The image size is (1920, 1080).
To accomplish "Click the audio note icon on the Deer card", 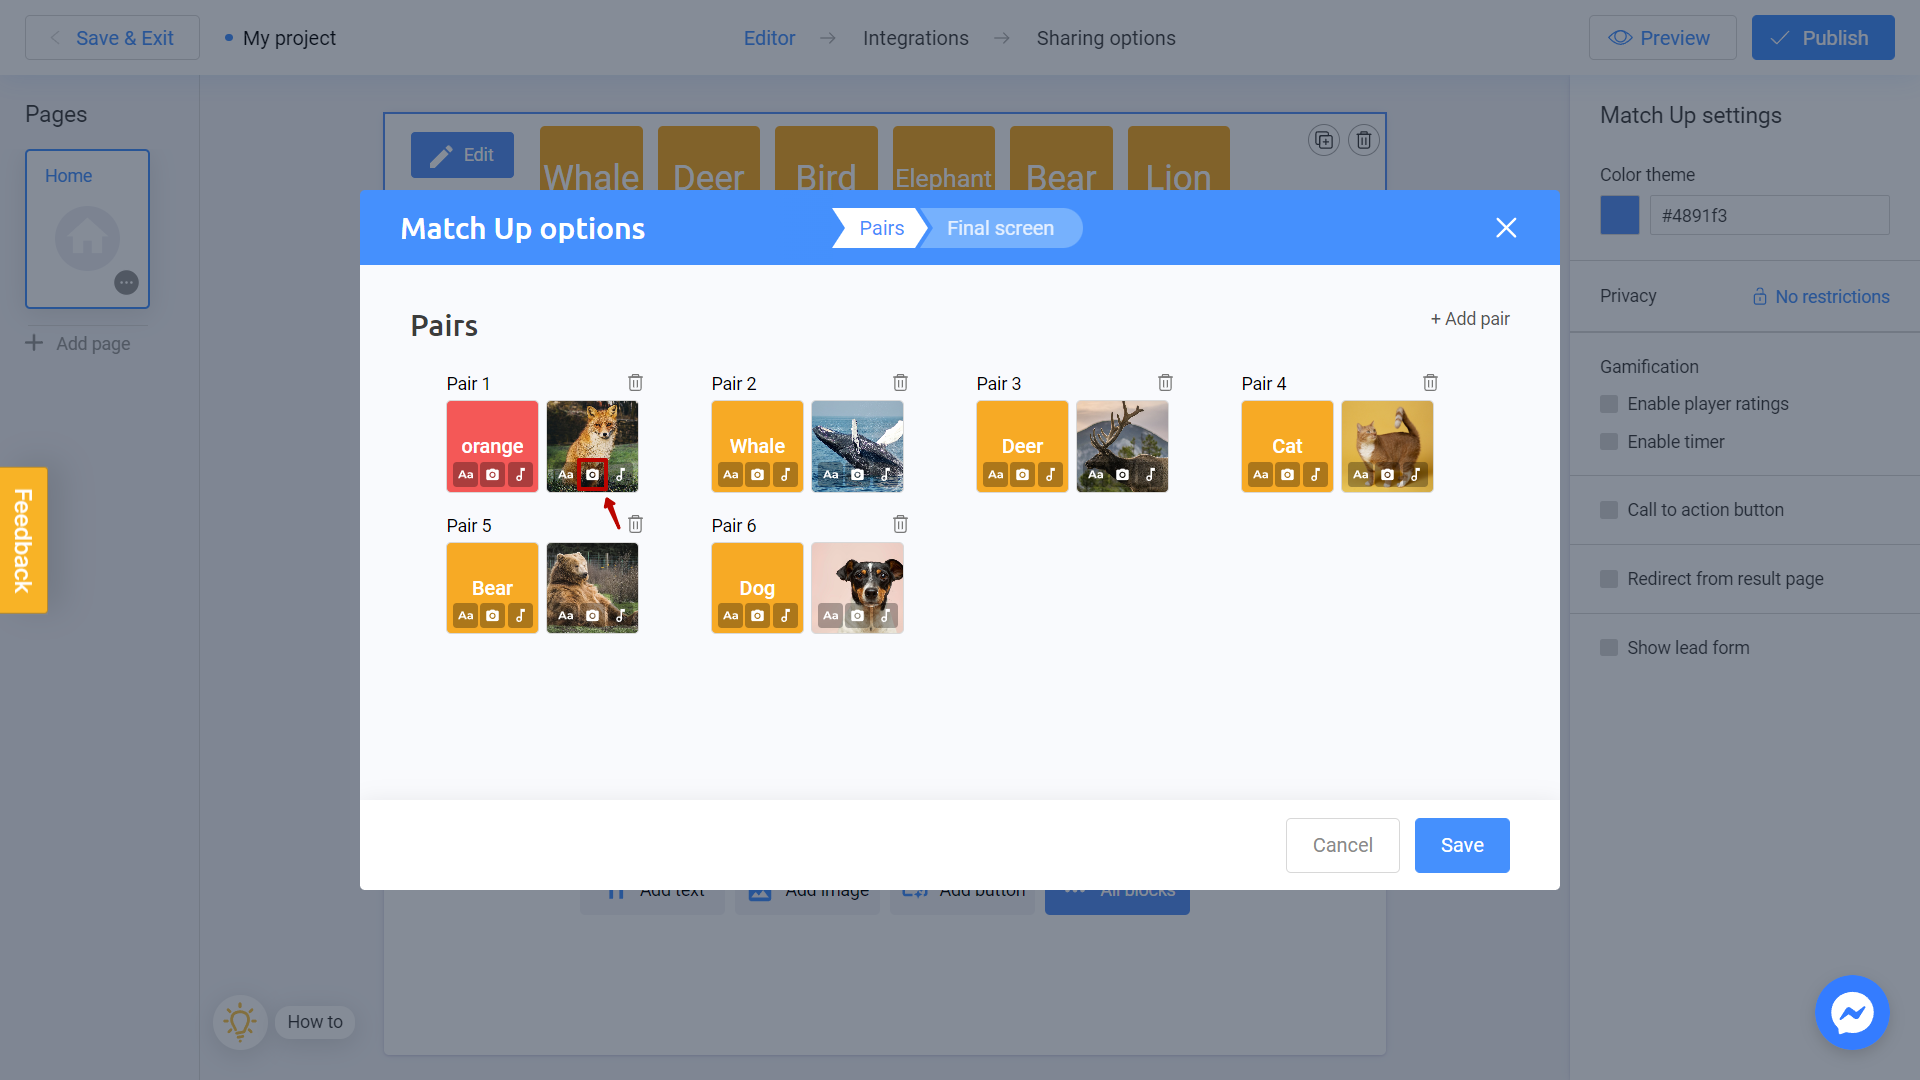I will pos(1050,474).
